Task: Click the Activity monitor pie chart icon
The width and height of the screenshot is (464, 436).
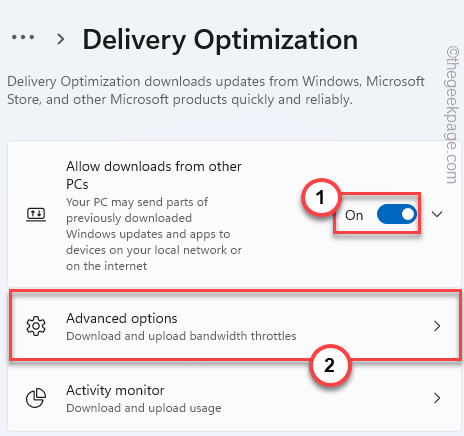Action: point(36,398)
